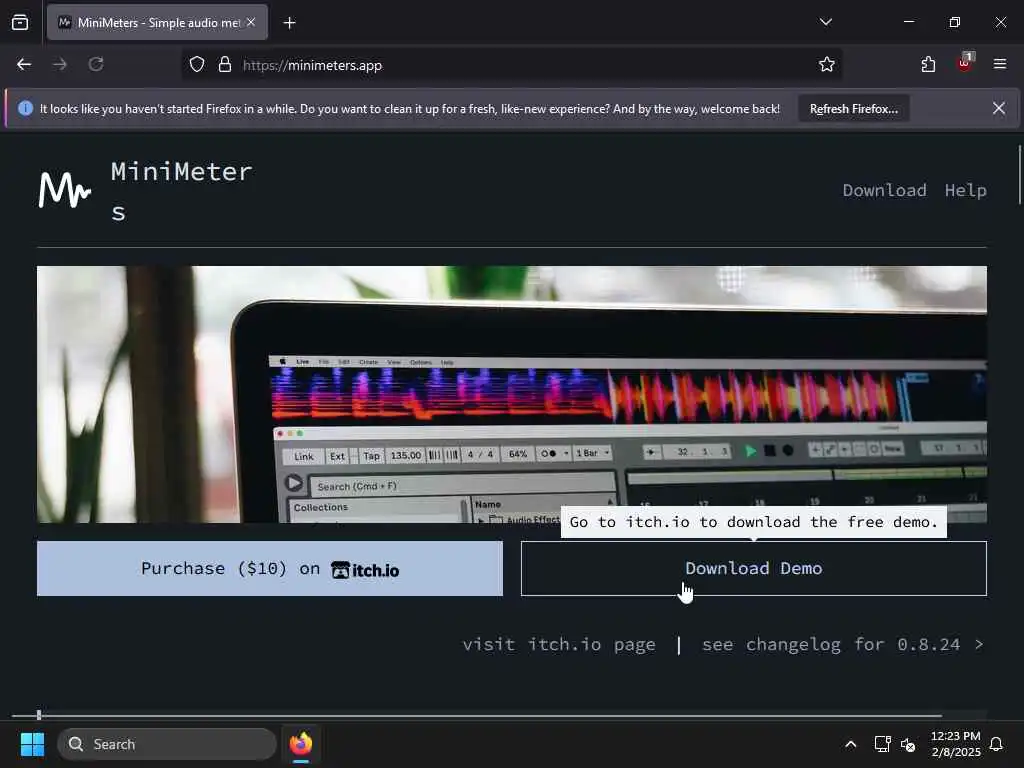Select the MiniMeters - Simple audio tab
Screen dimensions: 1024x768
click(157, 22)
